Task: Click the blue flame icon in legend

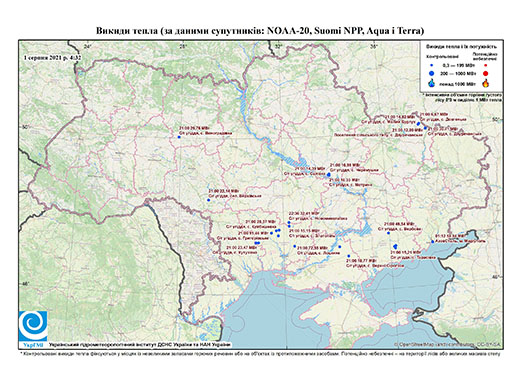Action: point(432,83)
